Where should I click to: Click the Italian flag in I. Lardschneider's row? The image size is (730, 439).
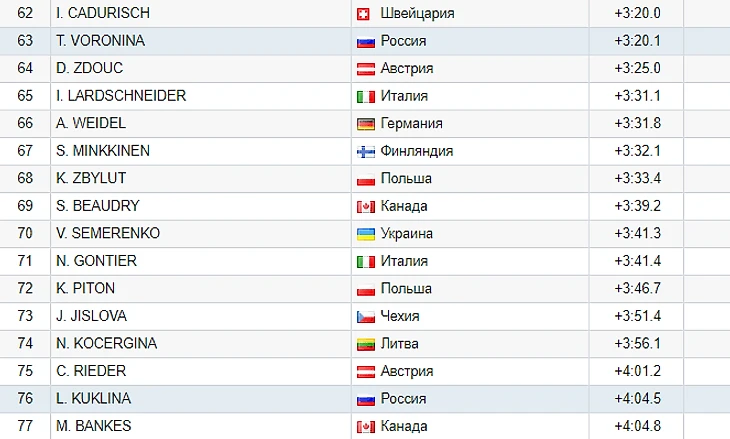coord(365,97)
